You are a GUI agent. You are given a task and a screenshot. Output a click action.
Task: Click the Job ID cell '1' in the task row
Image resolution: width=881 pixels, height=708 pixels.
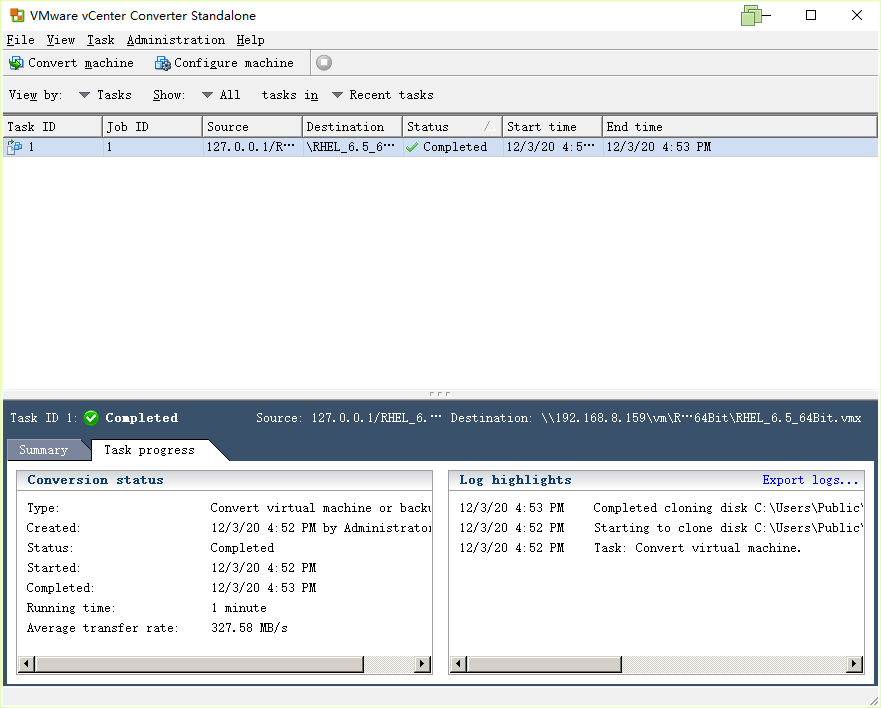[109, 147]
